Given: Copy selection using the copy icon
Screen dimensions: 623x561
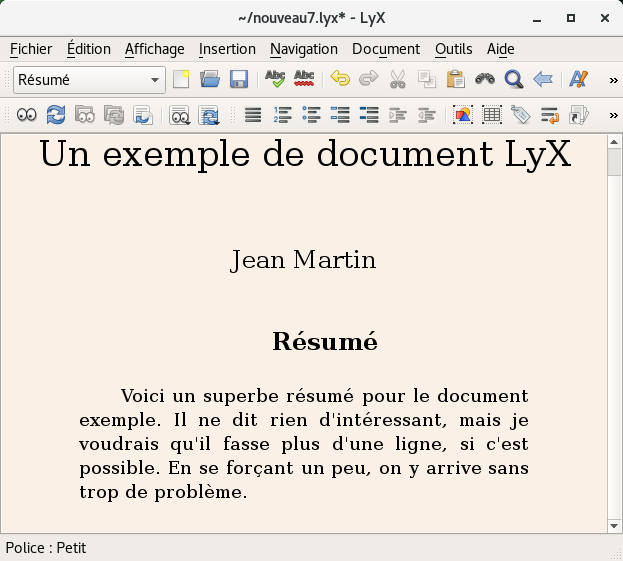Looking at the screenshot, I should click(427, 79).
